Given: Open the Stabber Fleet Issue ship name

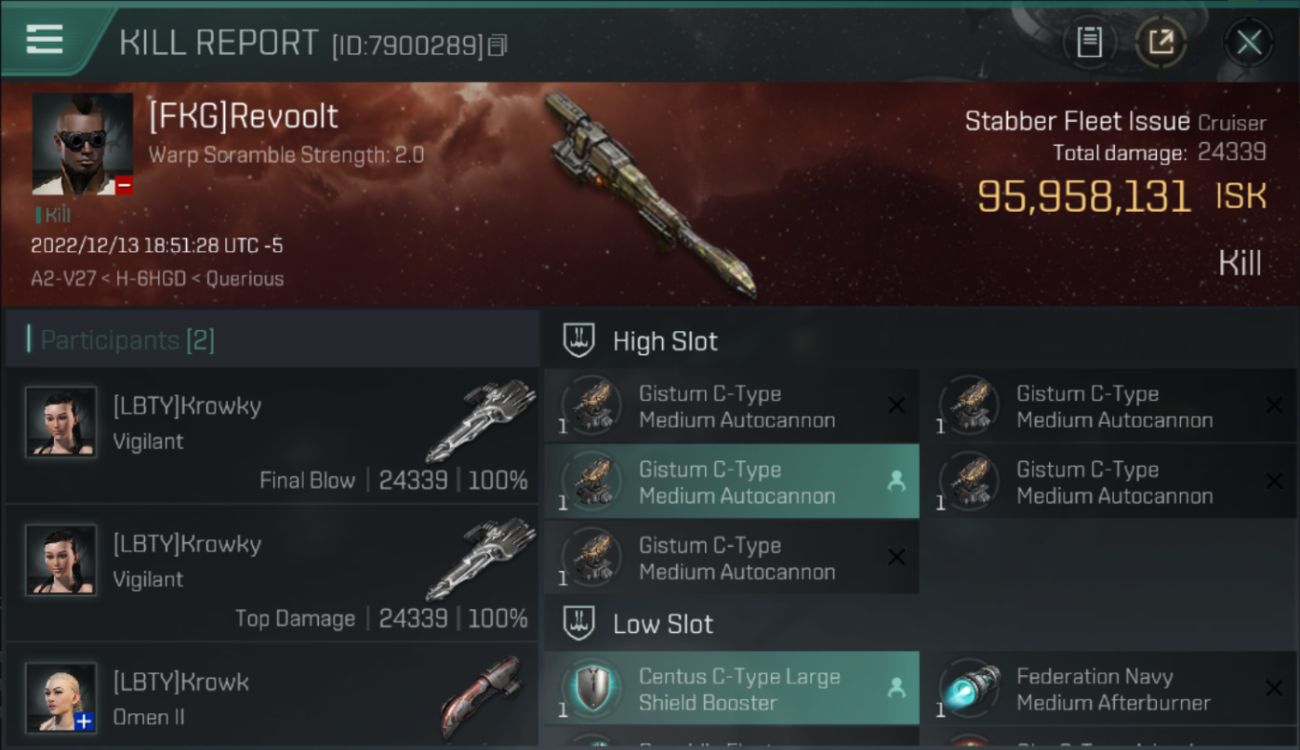Looking at the screenshot, I should 1077,122.
